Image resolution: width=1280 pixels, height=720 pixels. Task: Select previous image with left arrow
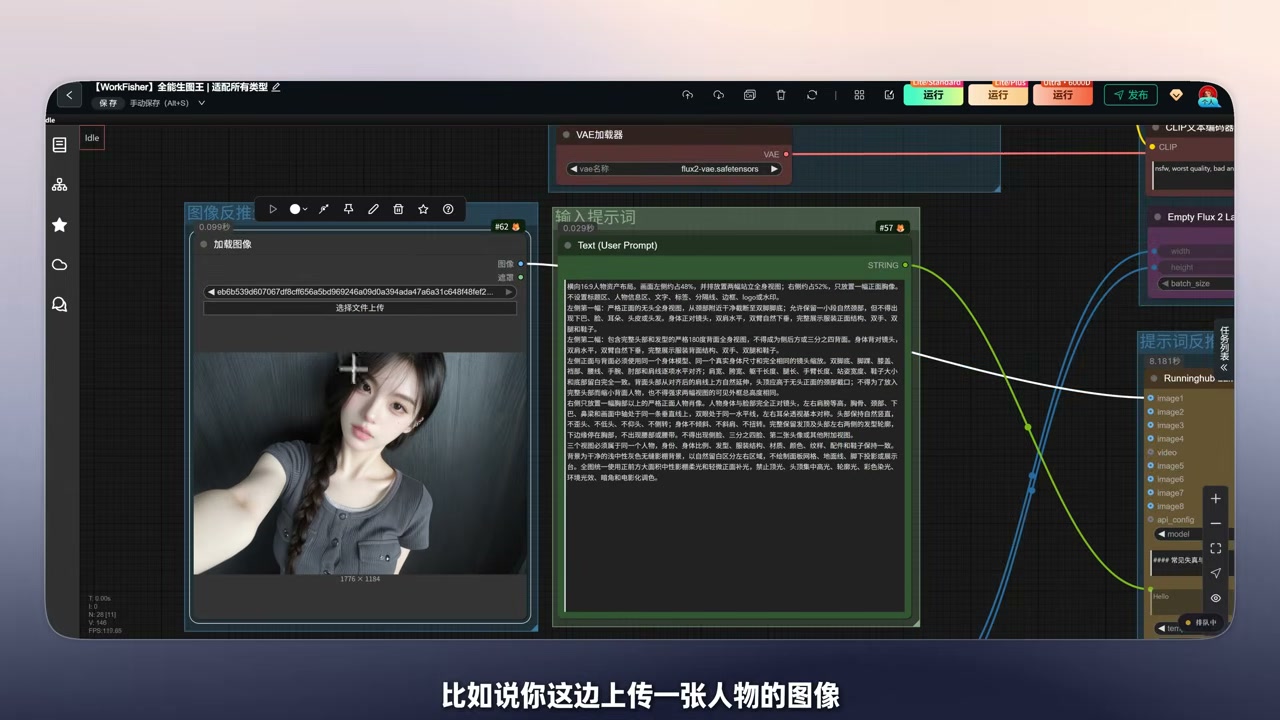(x=211, y=292)
